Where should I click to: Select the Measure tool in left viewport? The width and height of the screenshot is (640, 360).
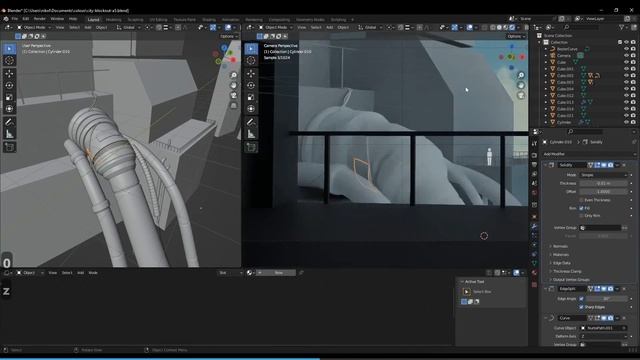[9, 134]
